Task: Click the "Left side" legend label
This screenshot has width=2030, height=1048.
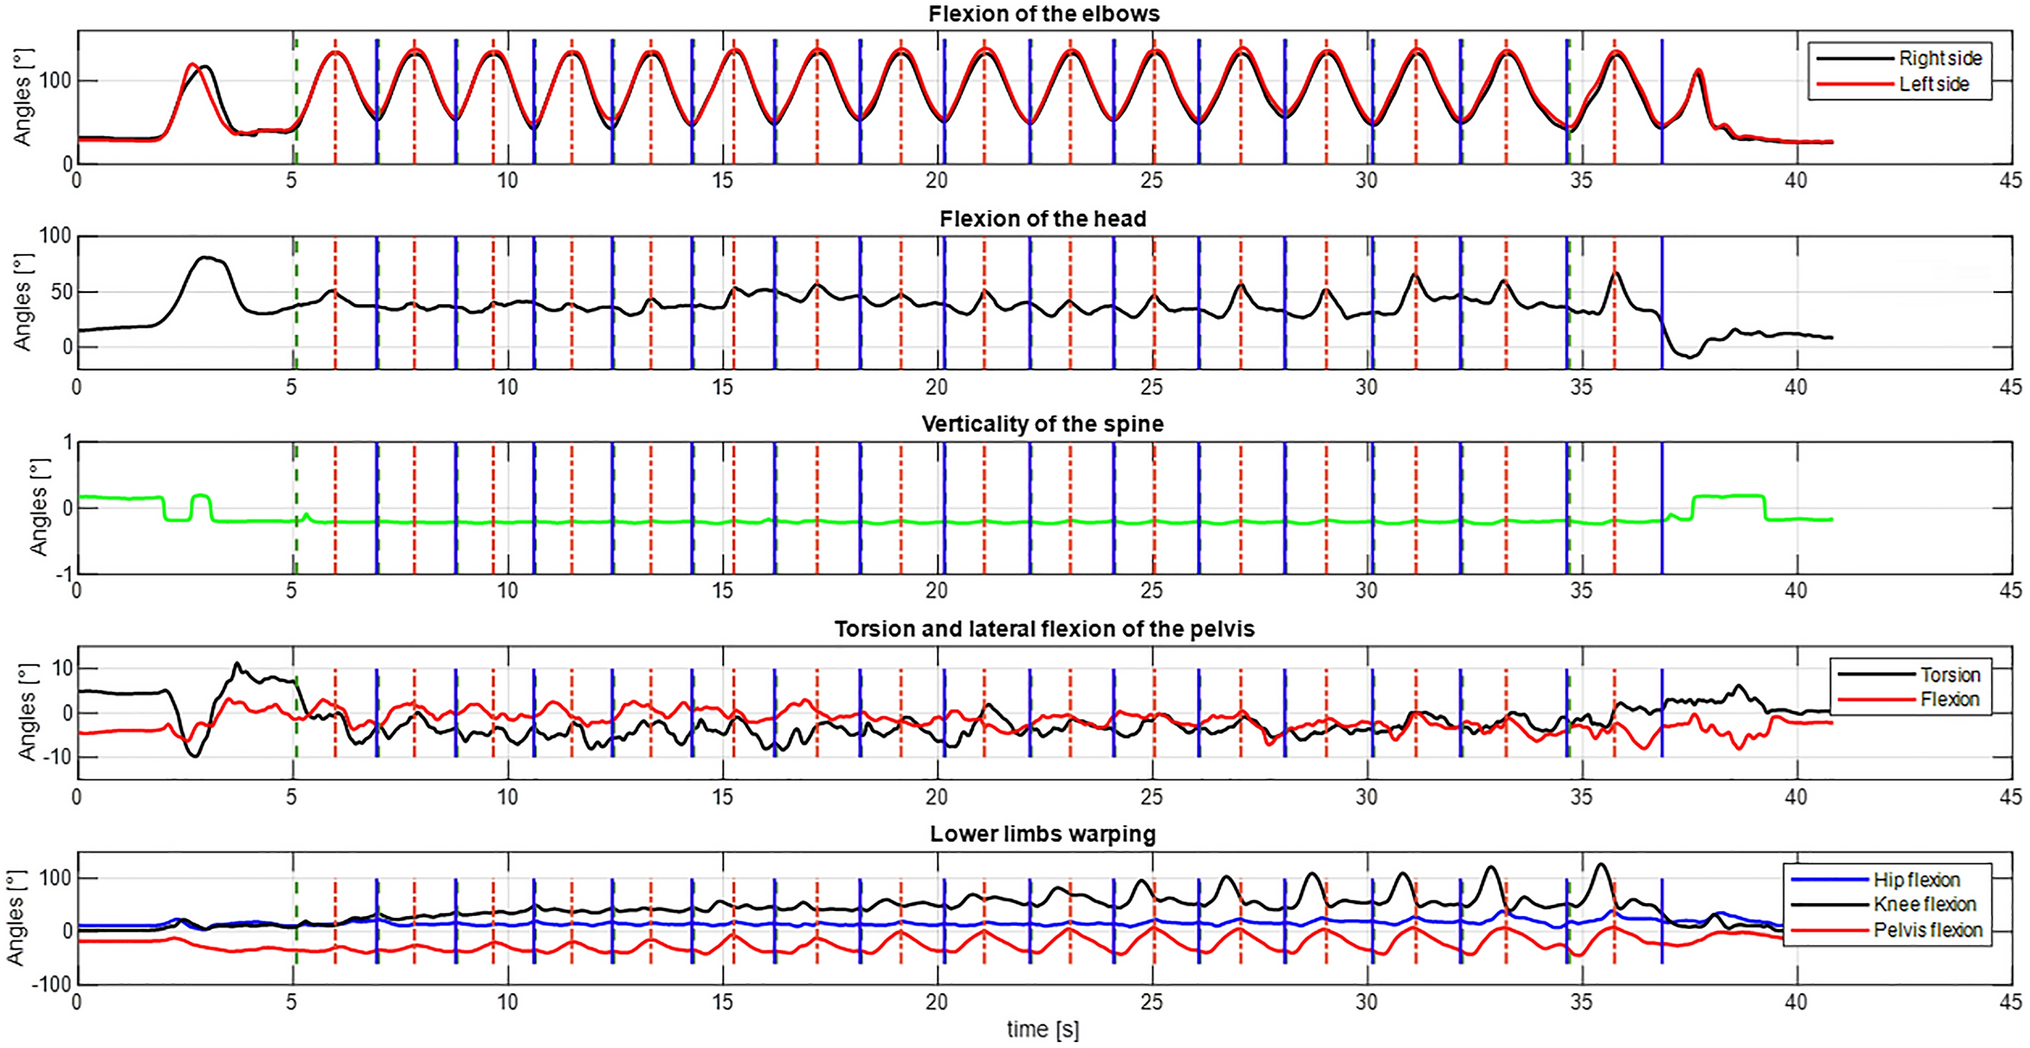Action: click(1934, 85)
